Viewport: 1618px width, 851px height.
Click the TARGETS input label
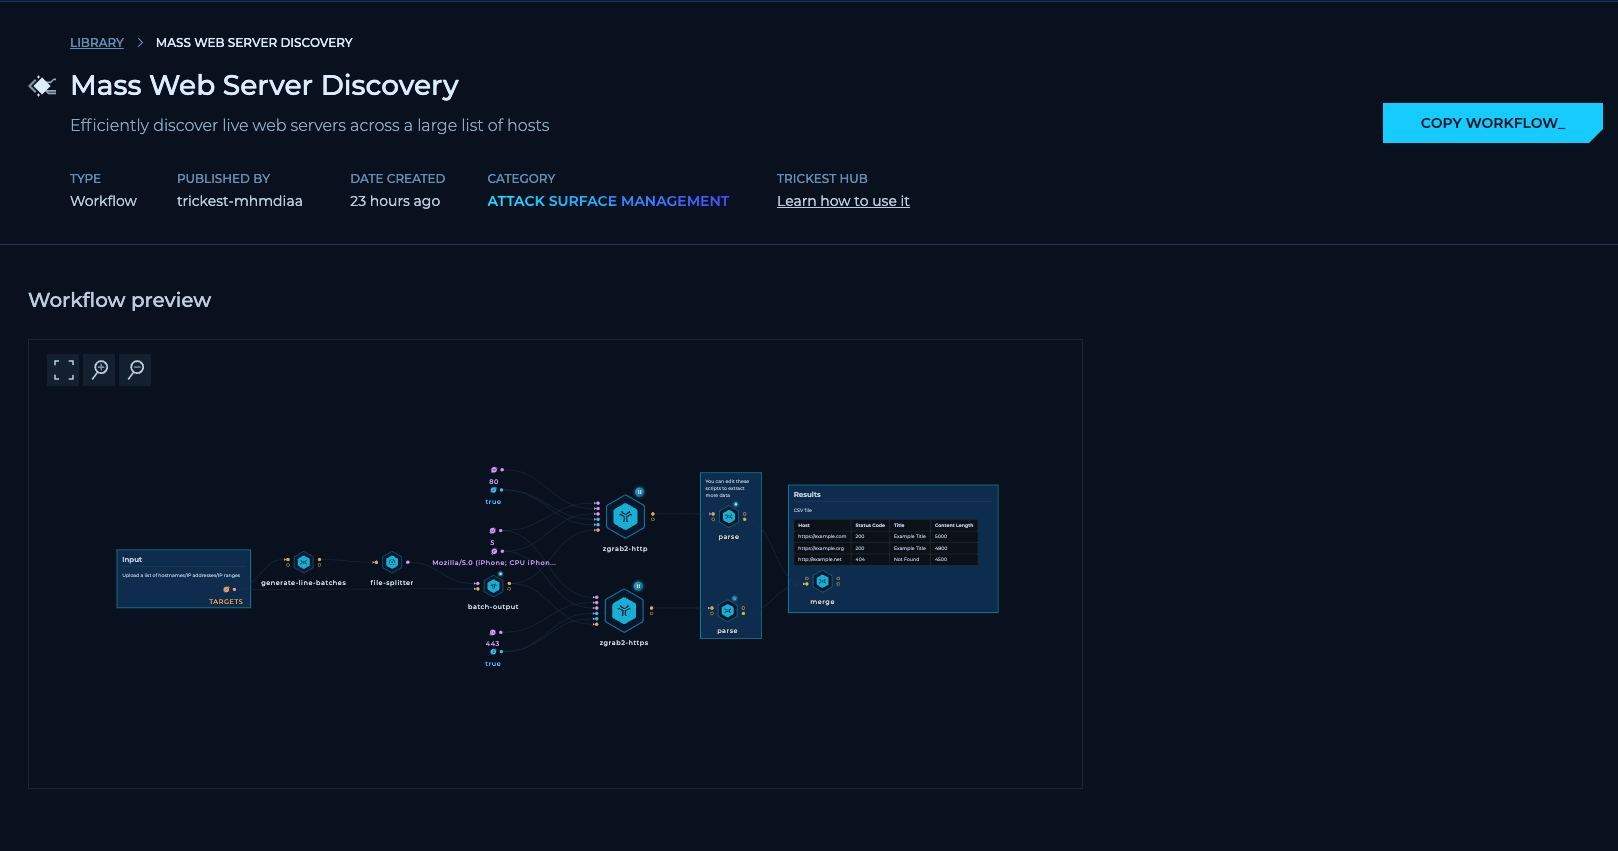click(x=226, y=602)
